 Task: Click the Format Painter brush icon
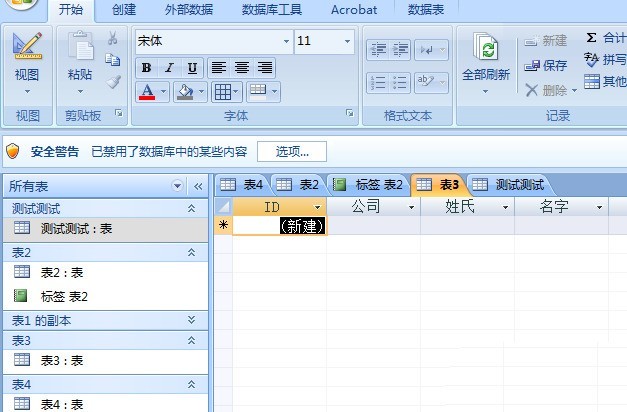(x=113, y=82)
